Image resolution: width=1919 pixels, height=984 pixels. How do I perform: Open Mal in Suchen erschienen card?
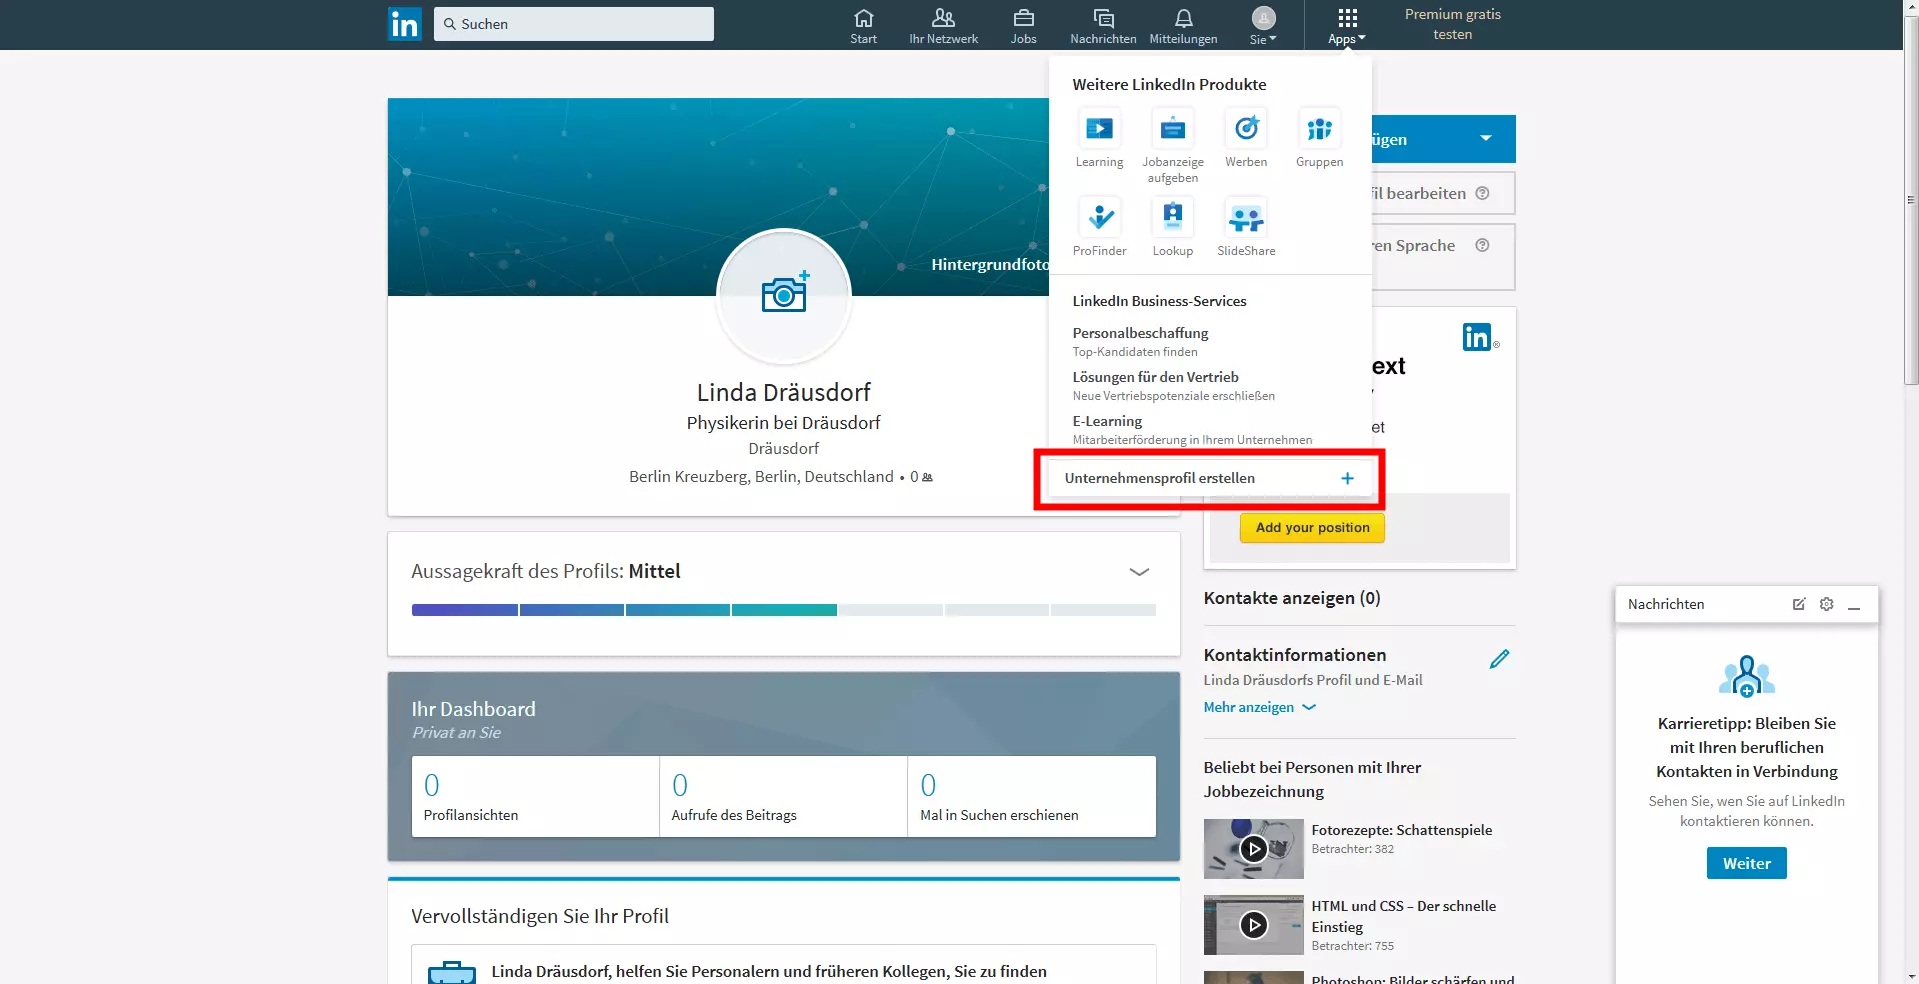pyautogui.click(x=1032, y=797)
